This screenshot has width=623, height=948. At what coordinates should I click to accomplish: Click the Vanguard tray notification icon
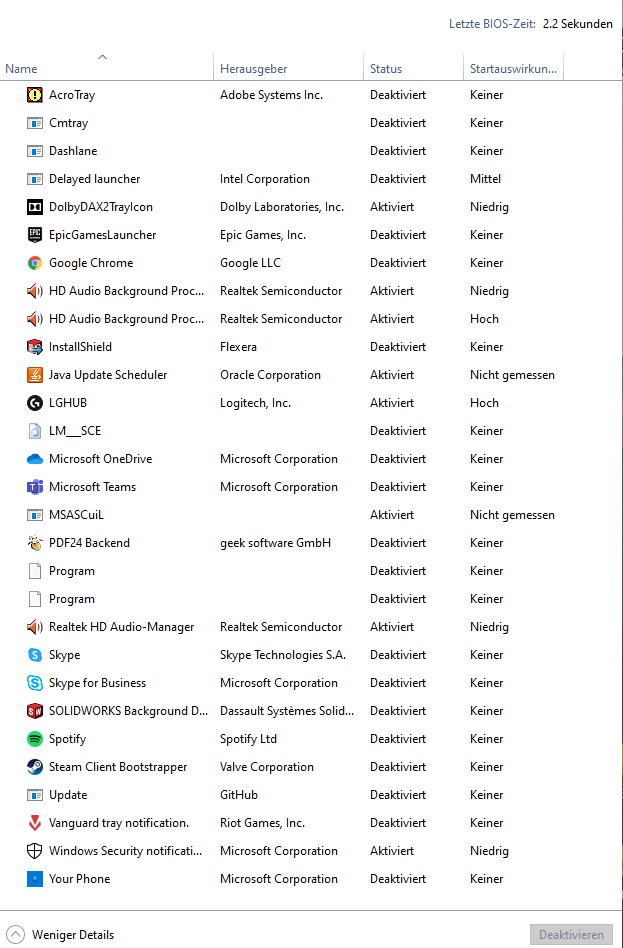tap(35, 823)
